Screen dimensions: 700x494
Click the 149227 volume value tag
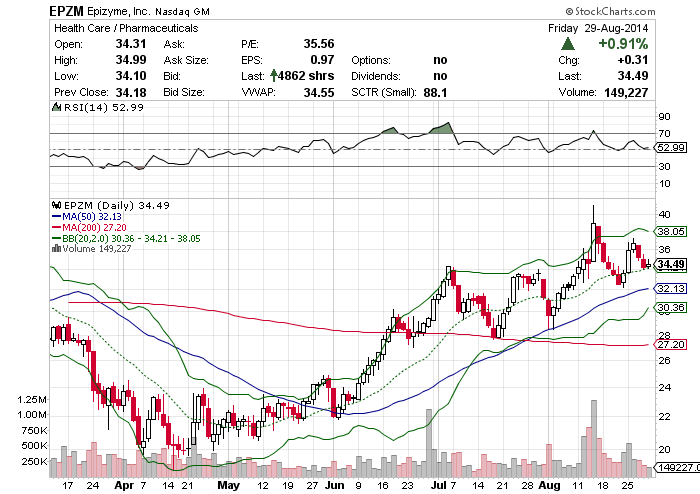point(677,467)
